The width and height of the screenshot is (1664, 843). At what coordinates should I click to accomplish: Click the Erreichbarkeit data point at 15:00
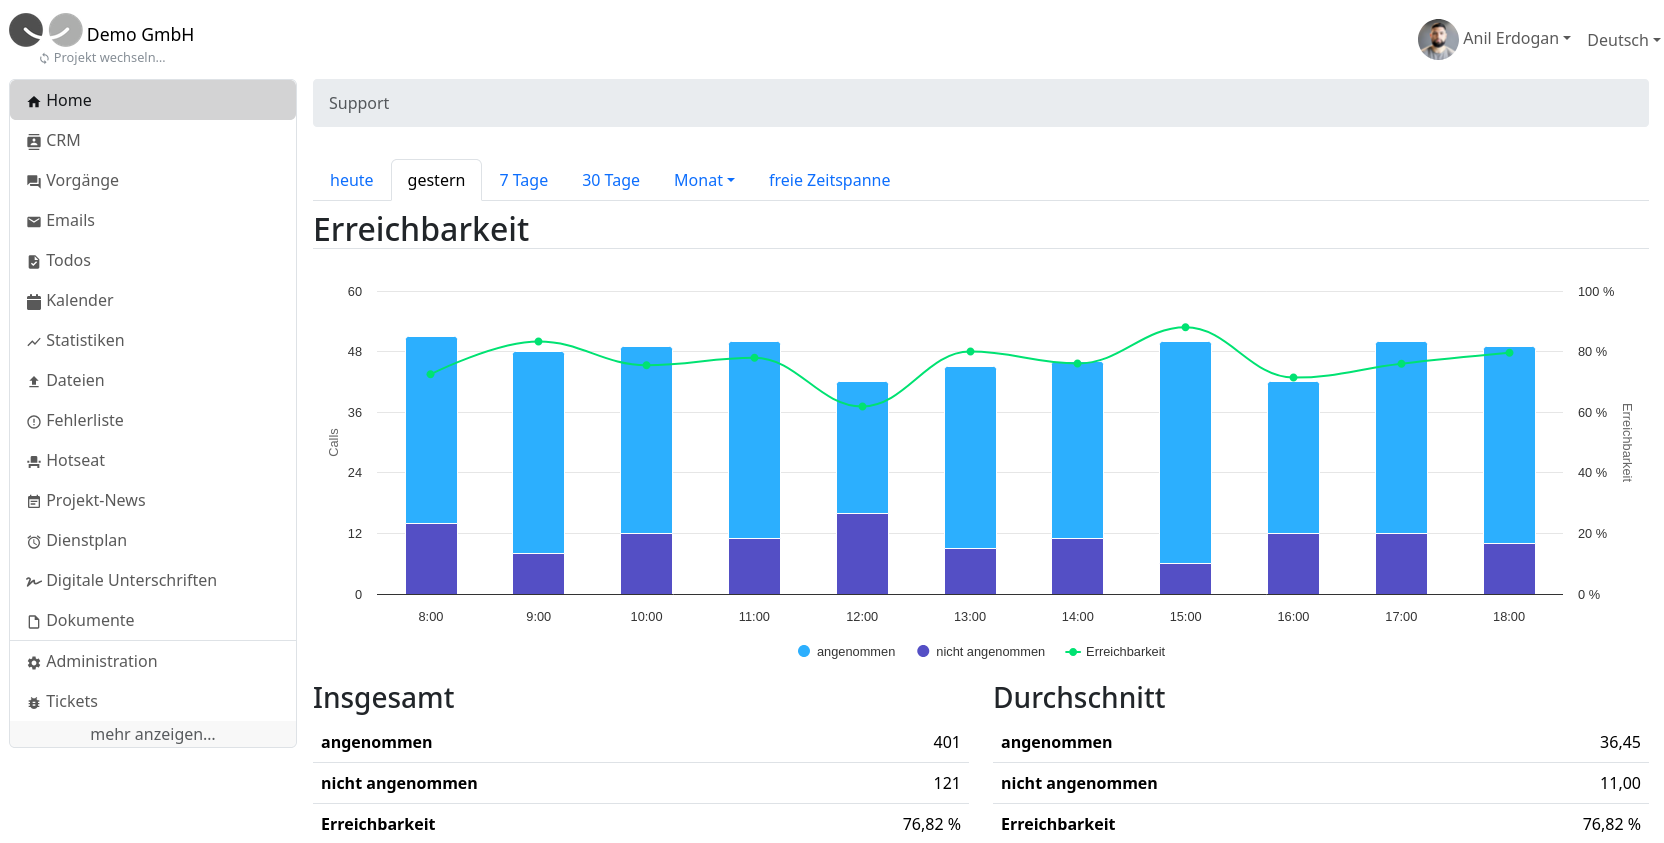(1185, 328)
